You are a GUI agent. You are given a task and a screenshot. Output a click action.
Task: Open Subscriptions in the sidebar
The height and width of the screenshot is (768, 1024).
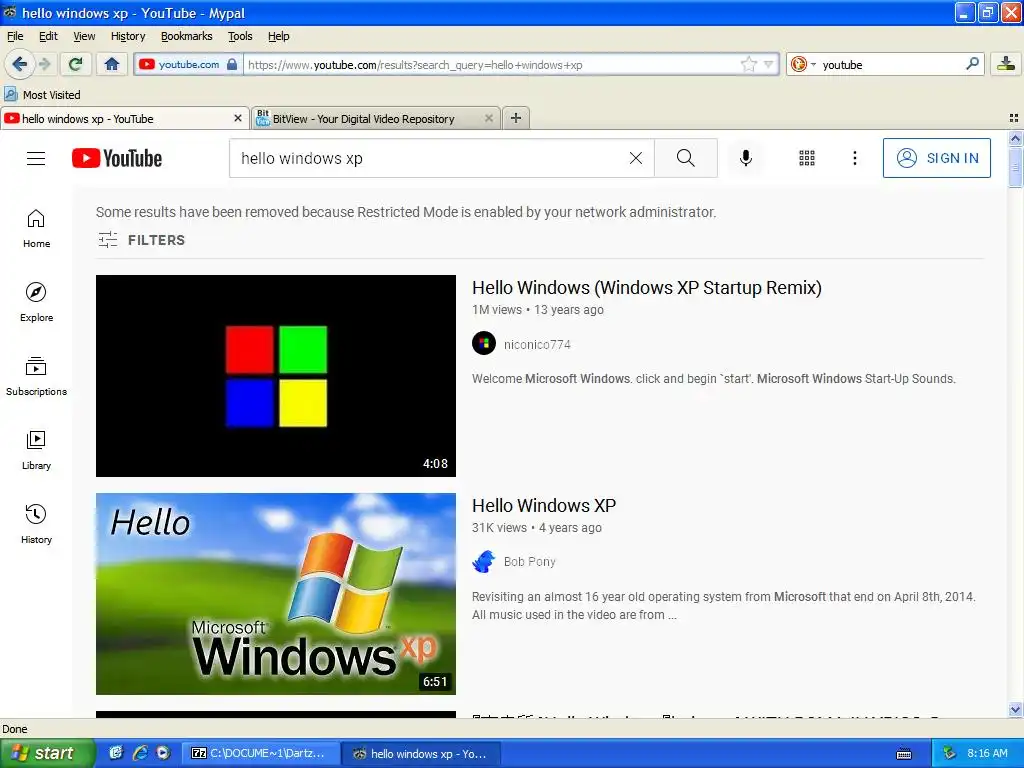[x=37, y=376]
